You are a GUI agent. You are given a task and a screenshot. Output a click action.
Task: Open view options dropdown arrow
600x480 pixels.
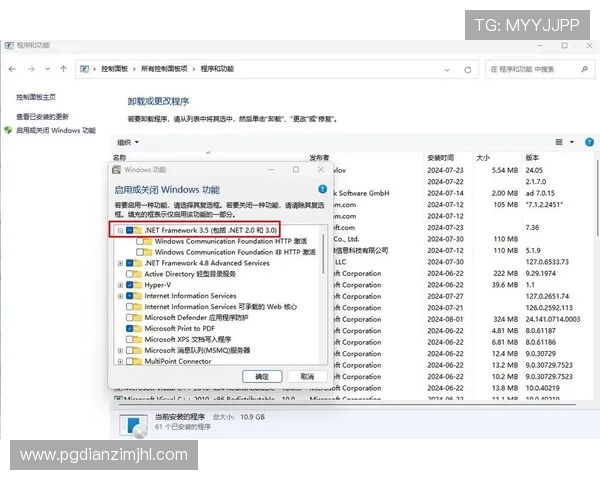[x=572, y=142]
